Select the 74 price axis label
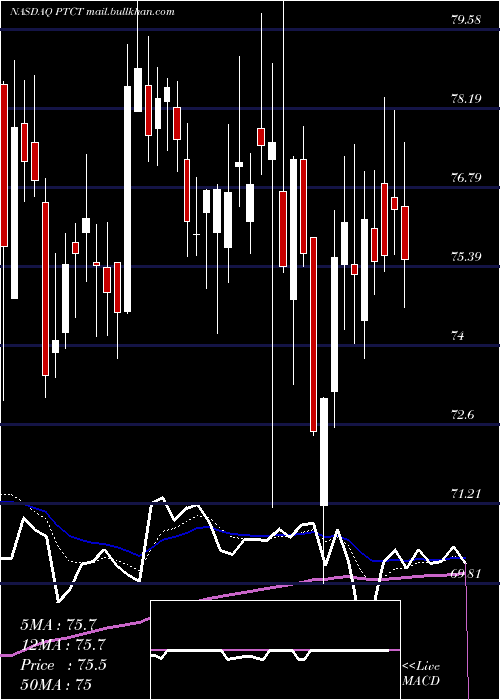 (458, 336)
